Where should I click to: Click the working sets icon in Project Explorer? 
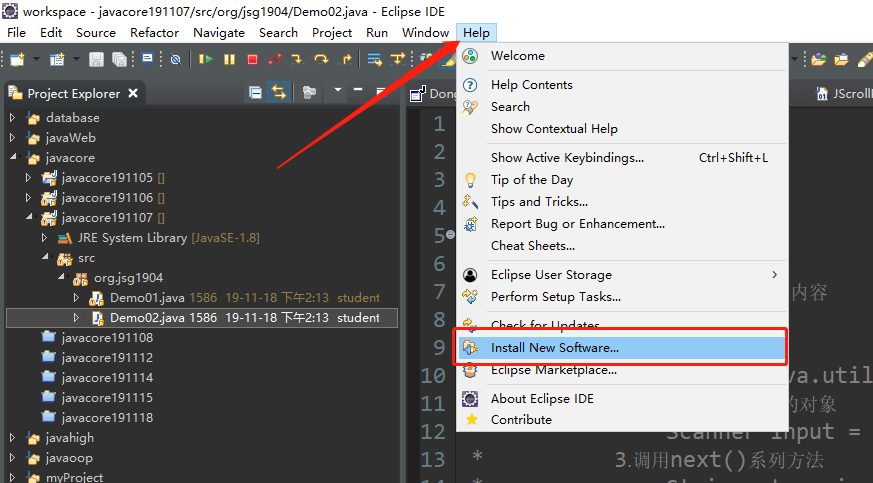[x=309, y=92]
